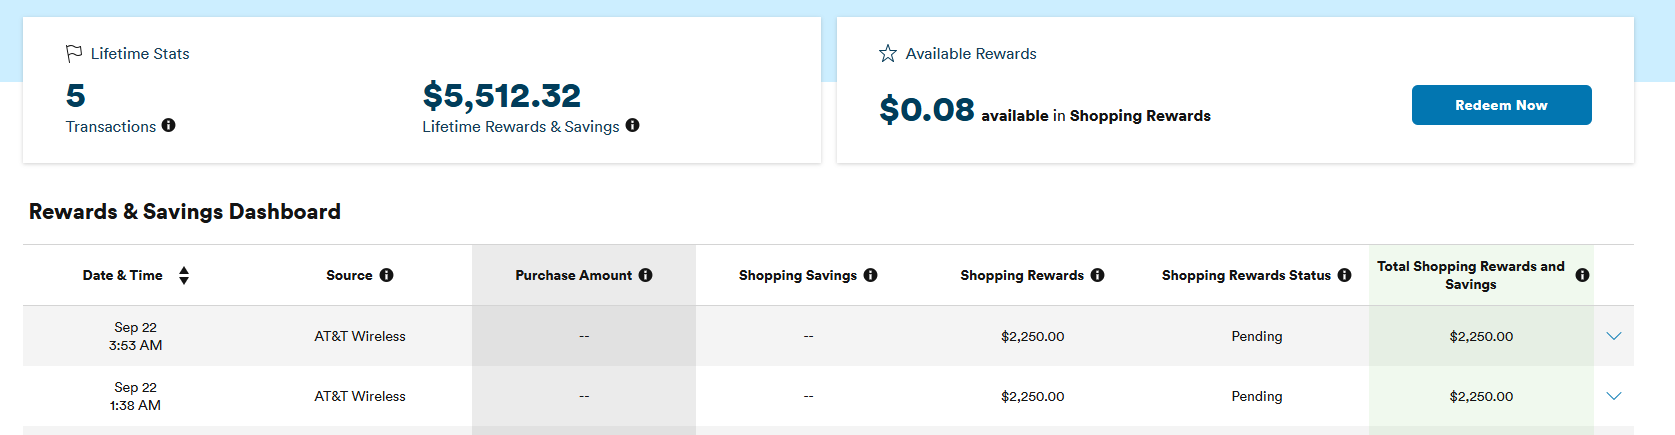Click the Lifetime Stats flag icon

coord(74,53)
